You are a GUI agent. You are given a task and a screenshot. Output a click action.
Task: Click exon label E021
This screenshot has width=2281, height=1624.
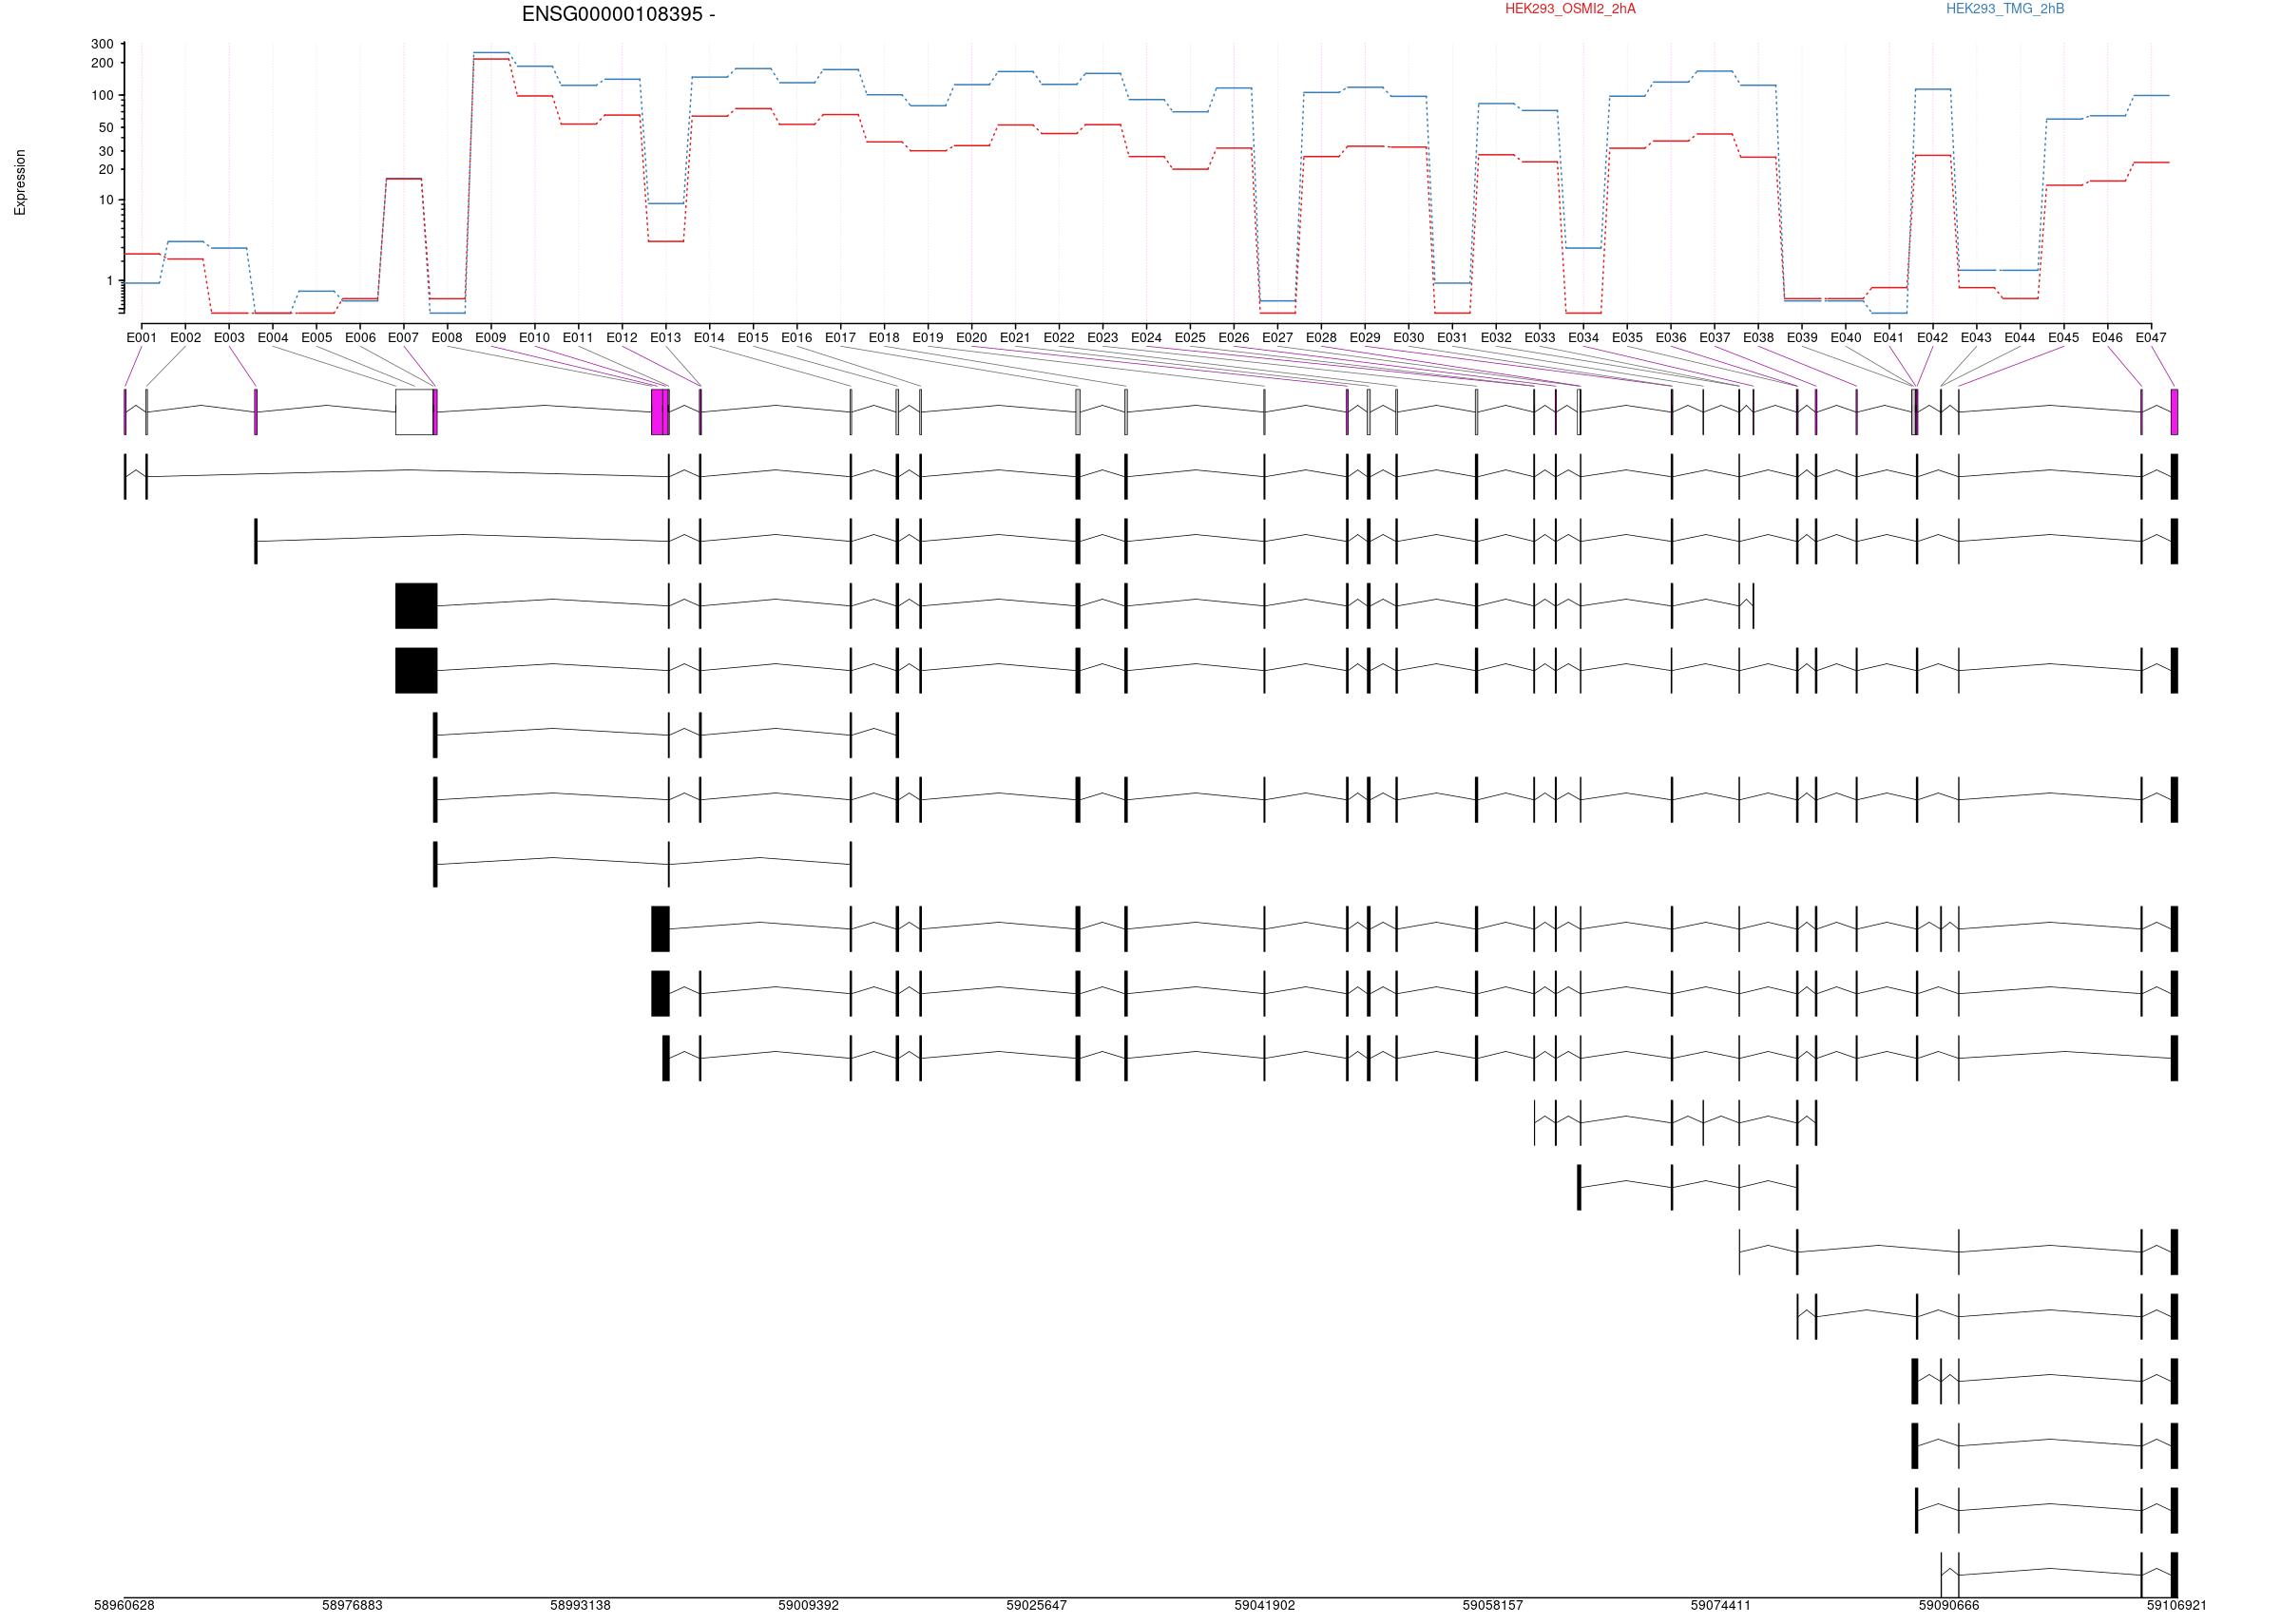point(1015,338)
